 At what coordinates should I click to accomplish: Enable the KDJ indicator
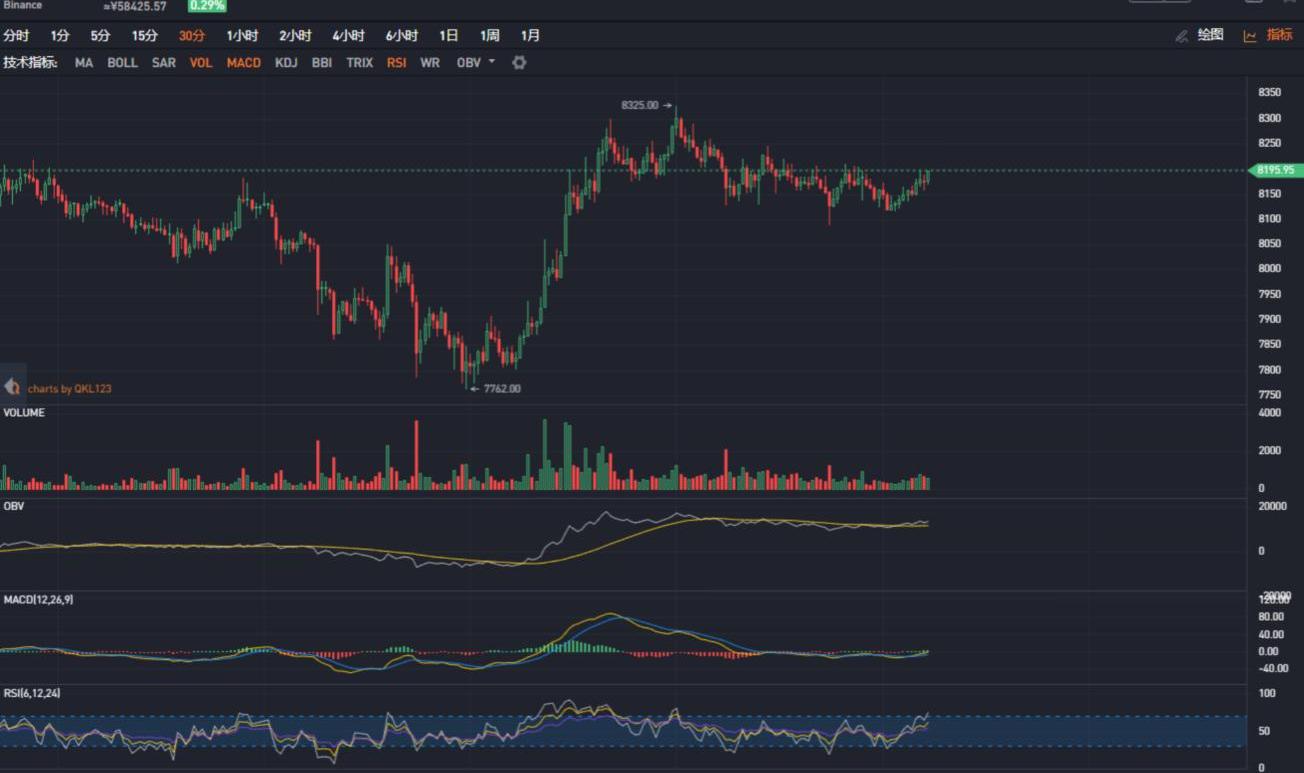286,62
